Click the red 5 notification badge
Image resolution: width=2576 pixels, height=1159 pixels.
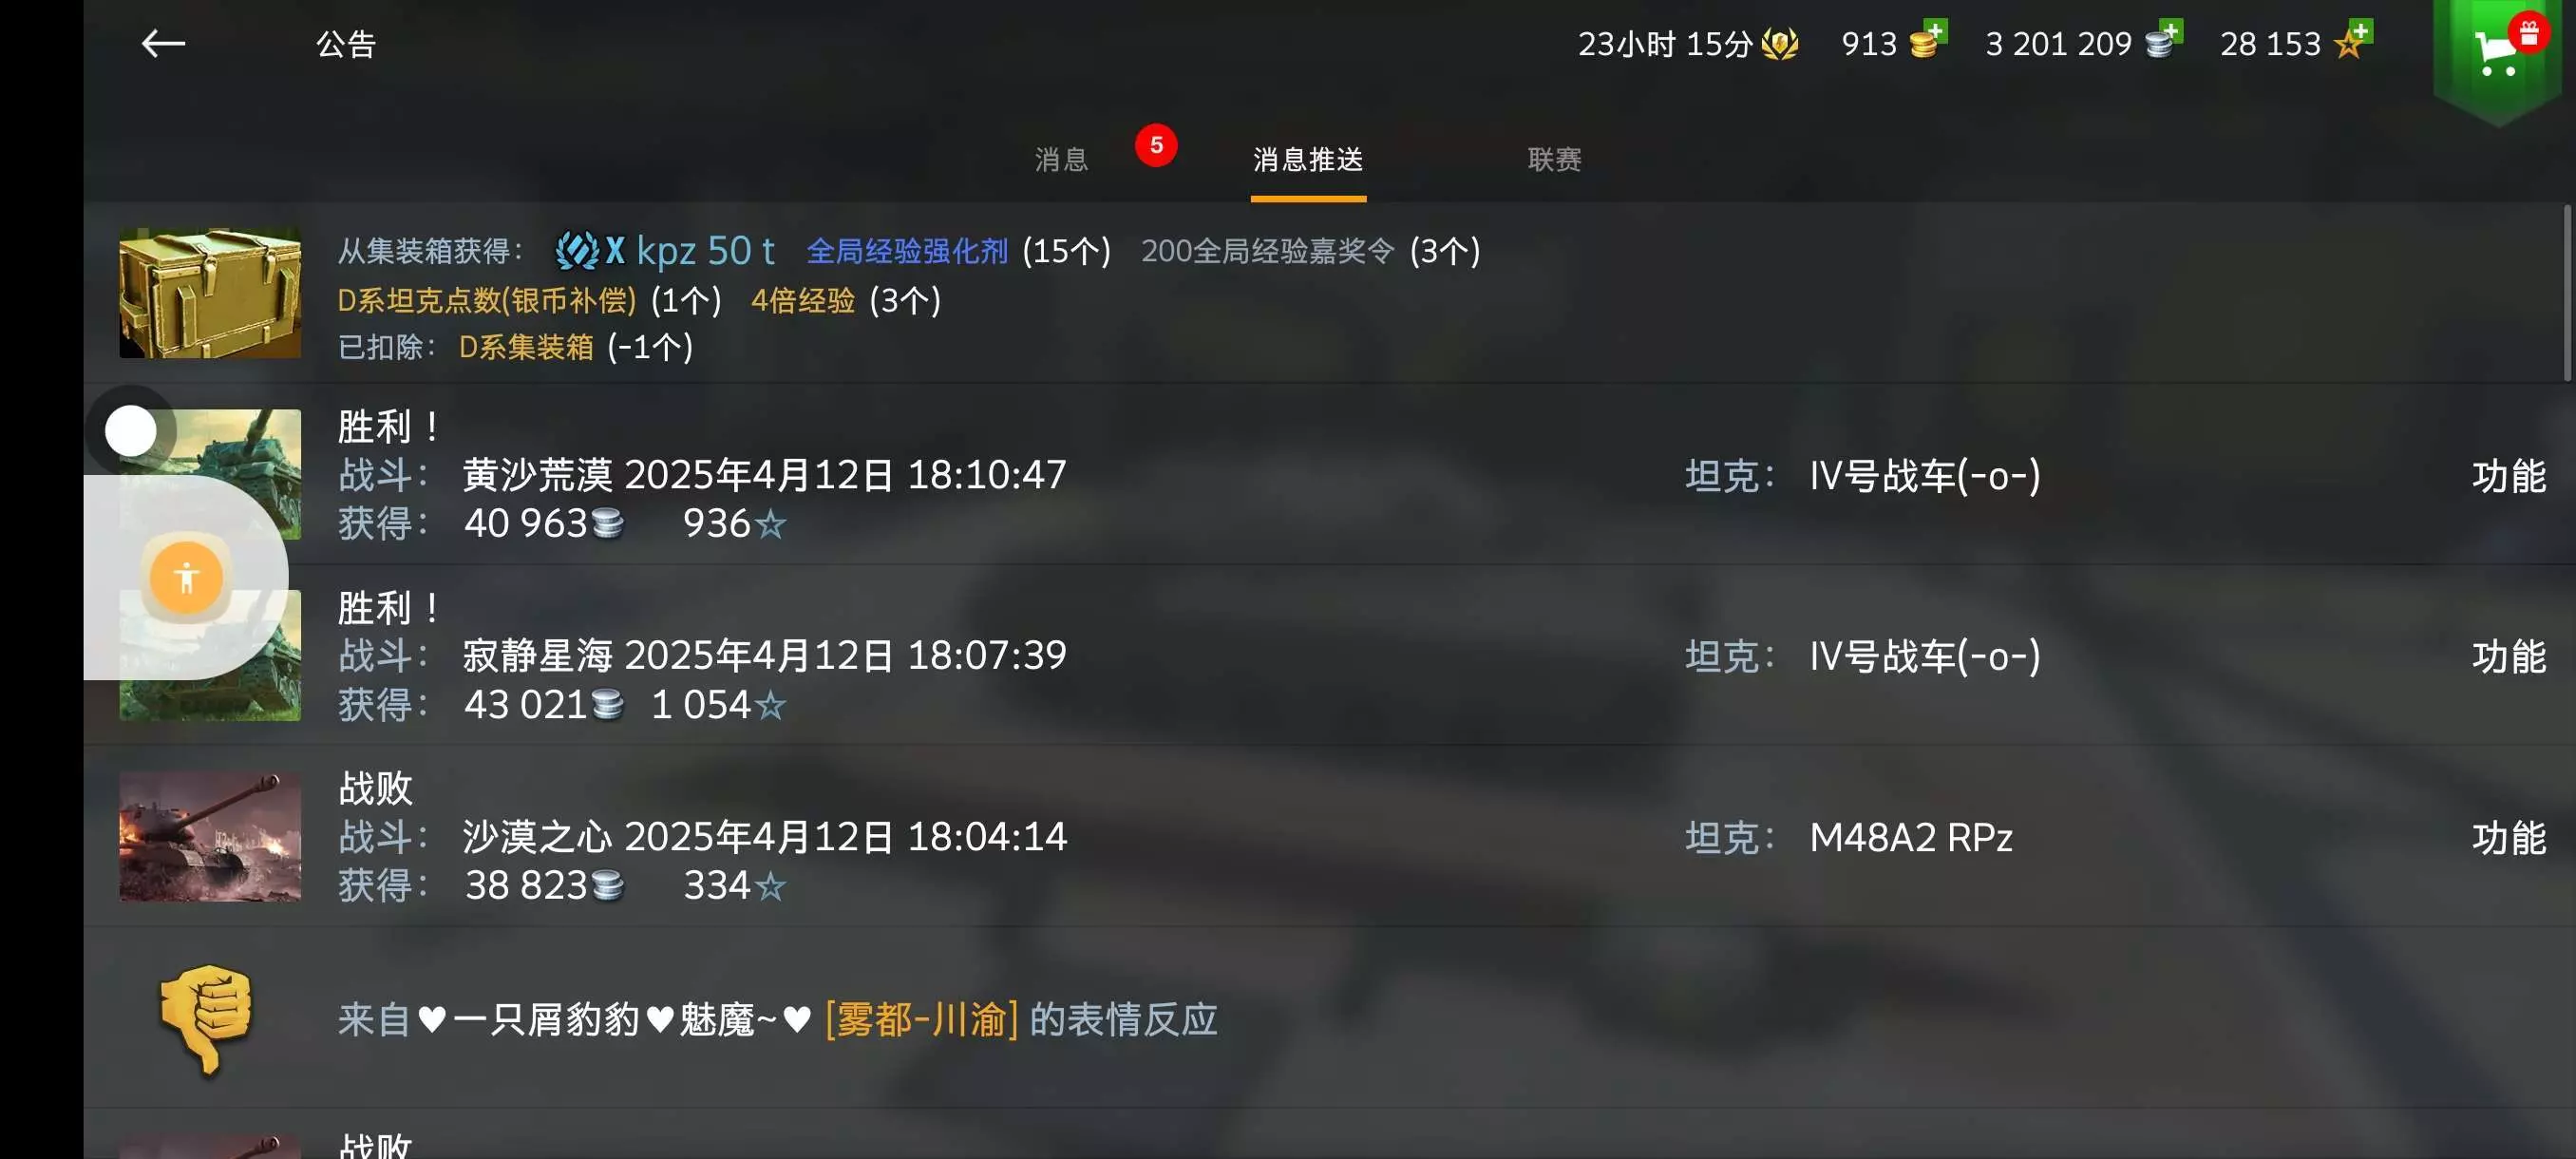coord(1156,145)
